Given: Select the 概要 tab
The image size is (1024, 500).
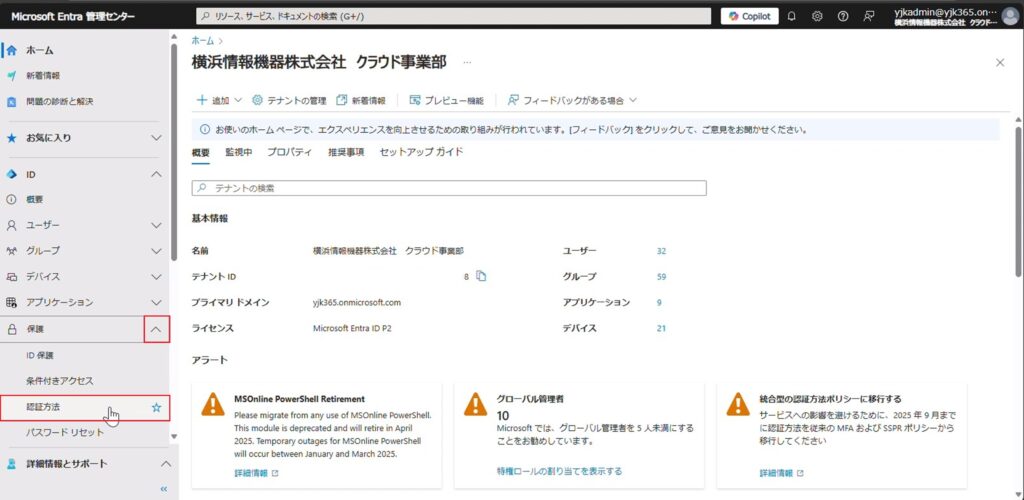Looking at the screenshot, I should 200,153.
